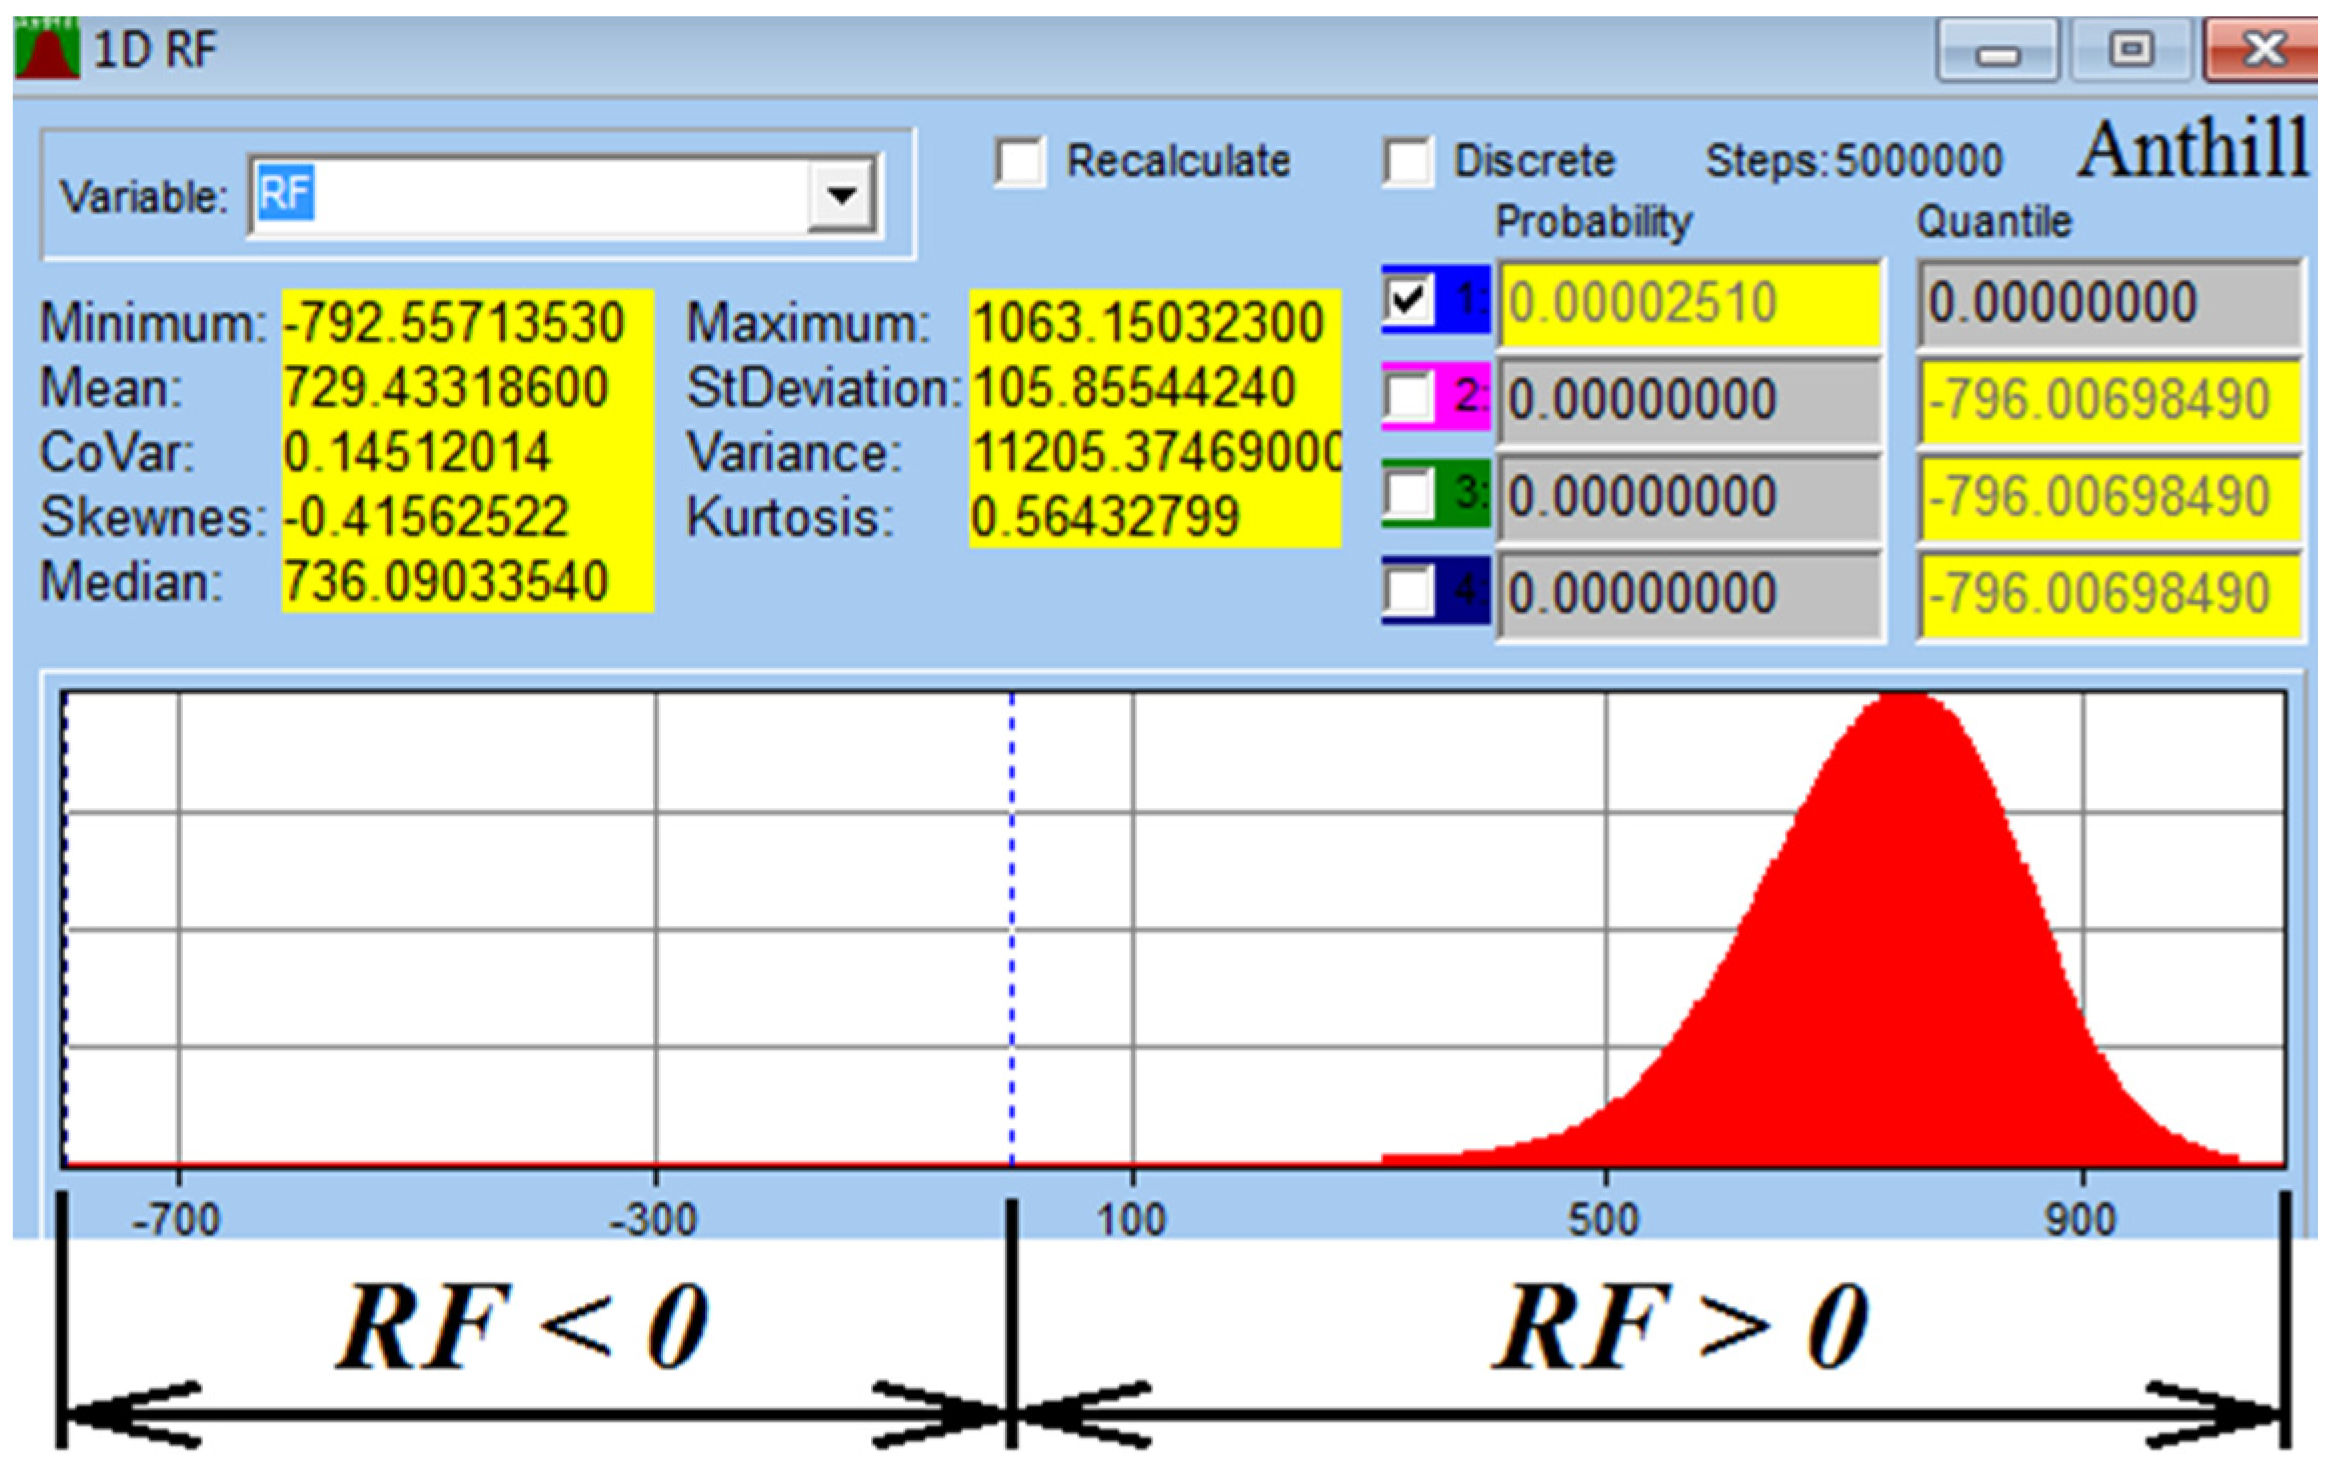
Task: Click row 1 Quantile field 0.00000000
Action: pyautogui.click(x=2110, y=303)
